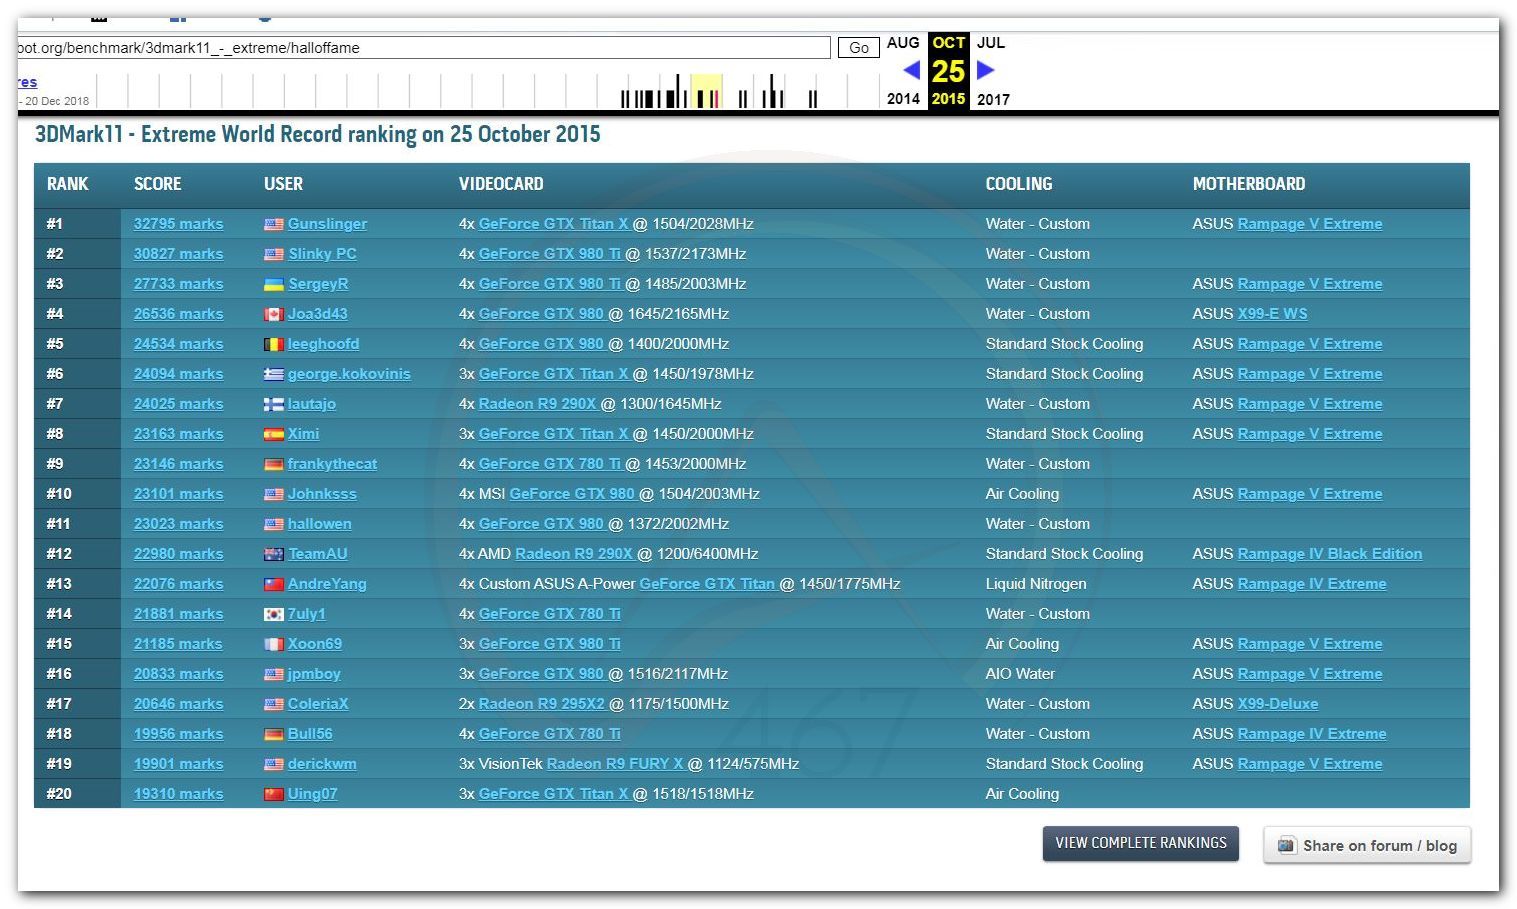Open Slinky PC user profile link
This screenshot has width=1517, height=909.
322,254
